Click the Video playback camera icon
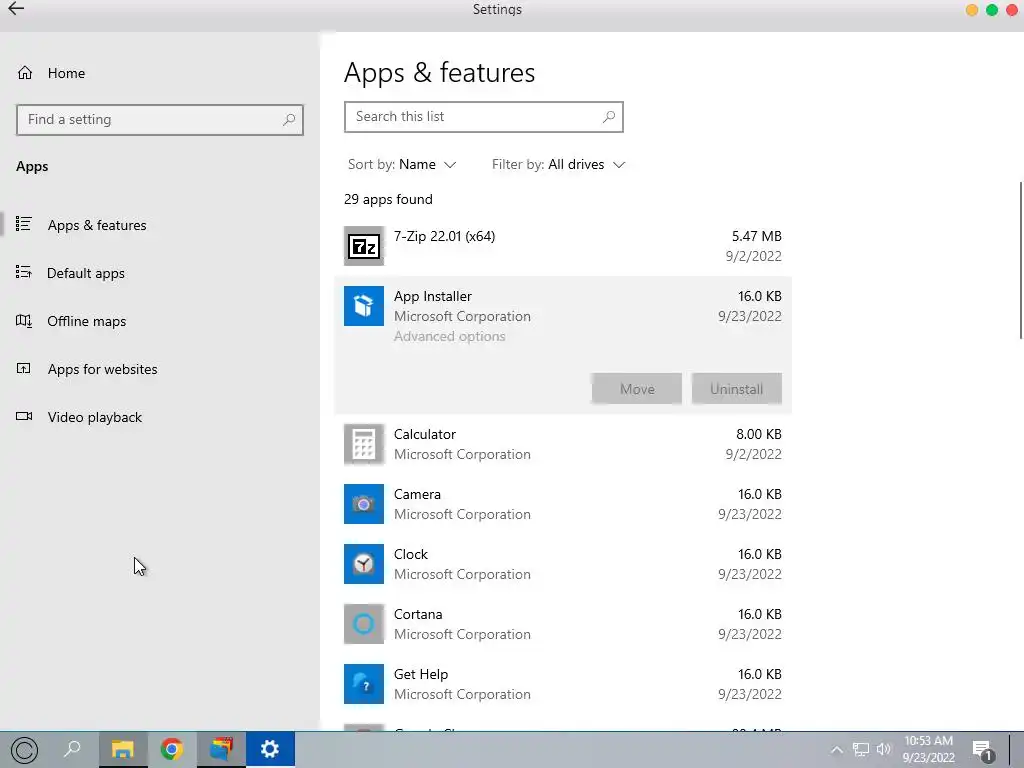 tap(24, 416)
